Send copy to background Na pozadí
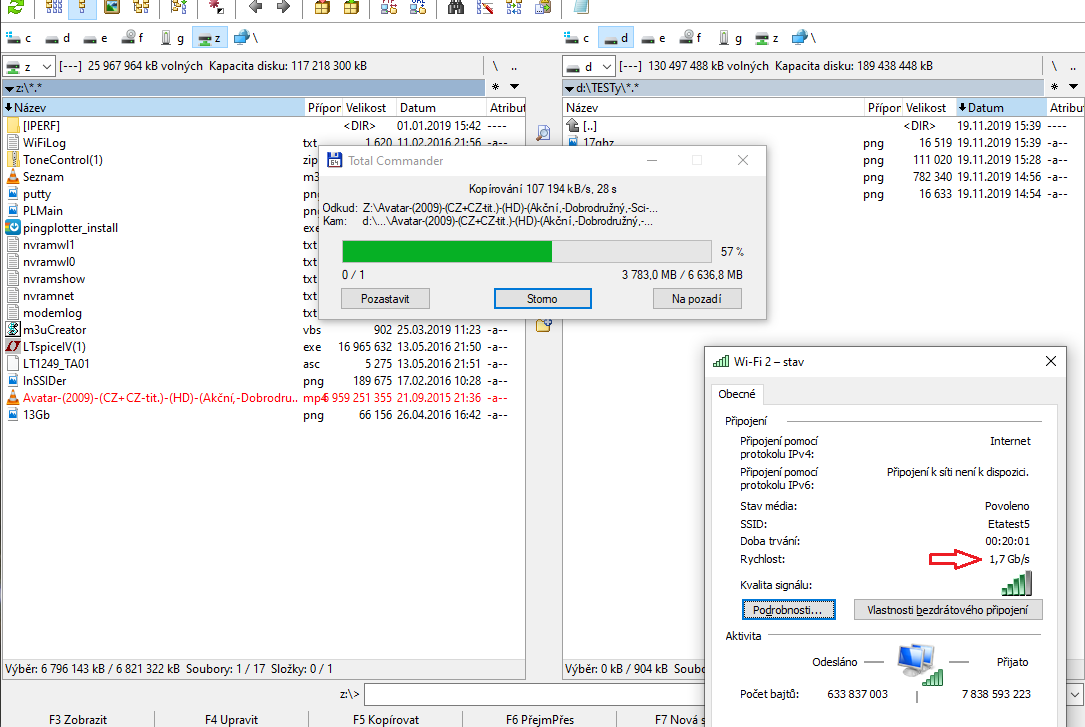 pos(697,299)
